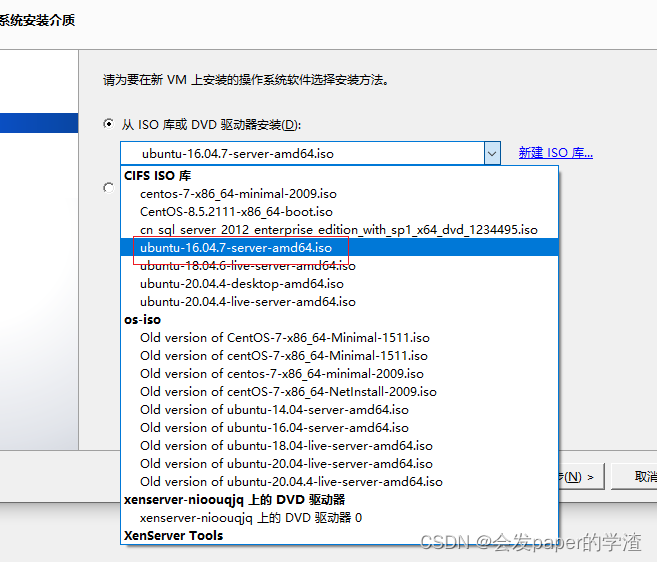This screenshot has height=562, width=657.
Task: Select ubuntu-20.04.4-desktop-amd64.iso
Action: tap(339, 284)
